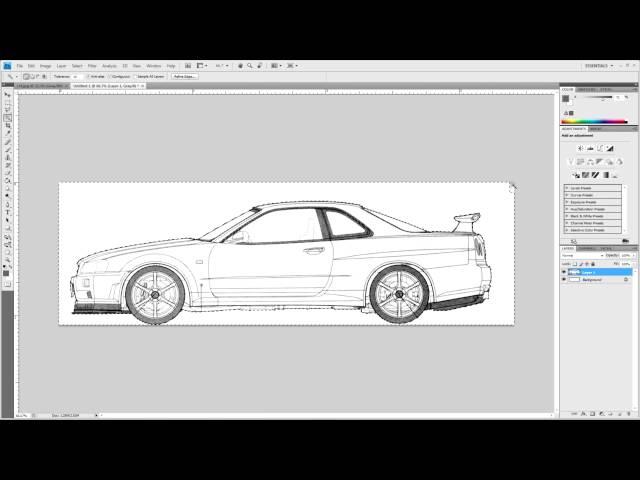This screenshot has height=480, width=640.
Task: Select the Zoom tool in toolbox
Action: 7,252
